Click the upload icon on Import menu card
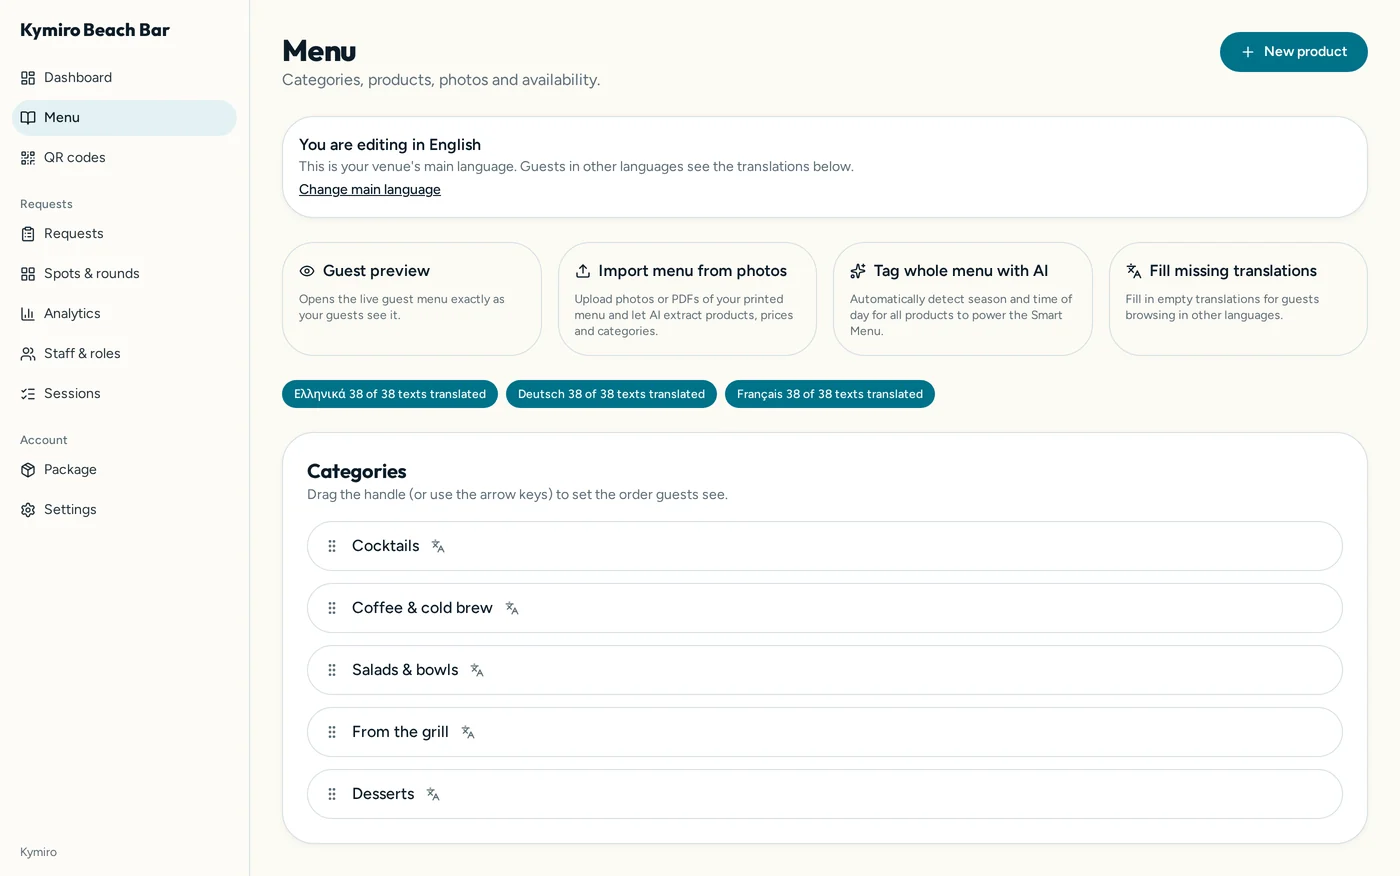This screenshot has width=1400, height=876. (x=583, y=271)
